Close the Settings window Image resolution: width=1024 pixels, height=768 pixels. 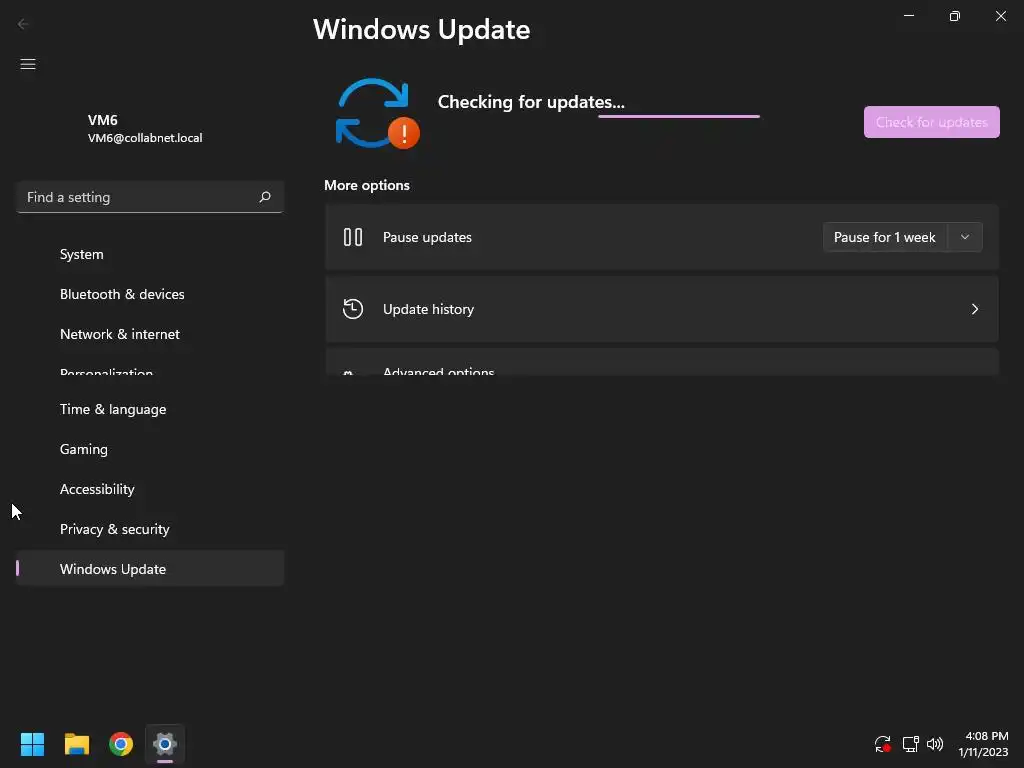(x=1000, y=16)
